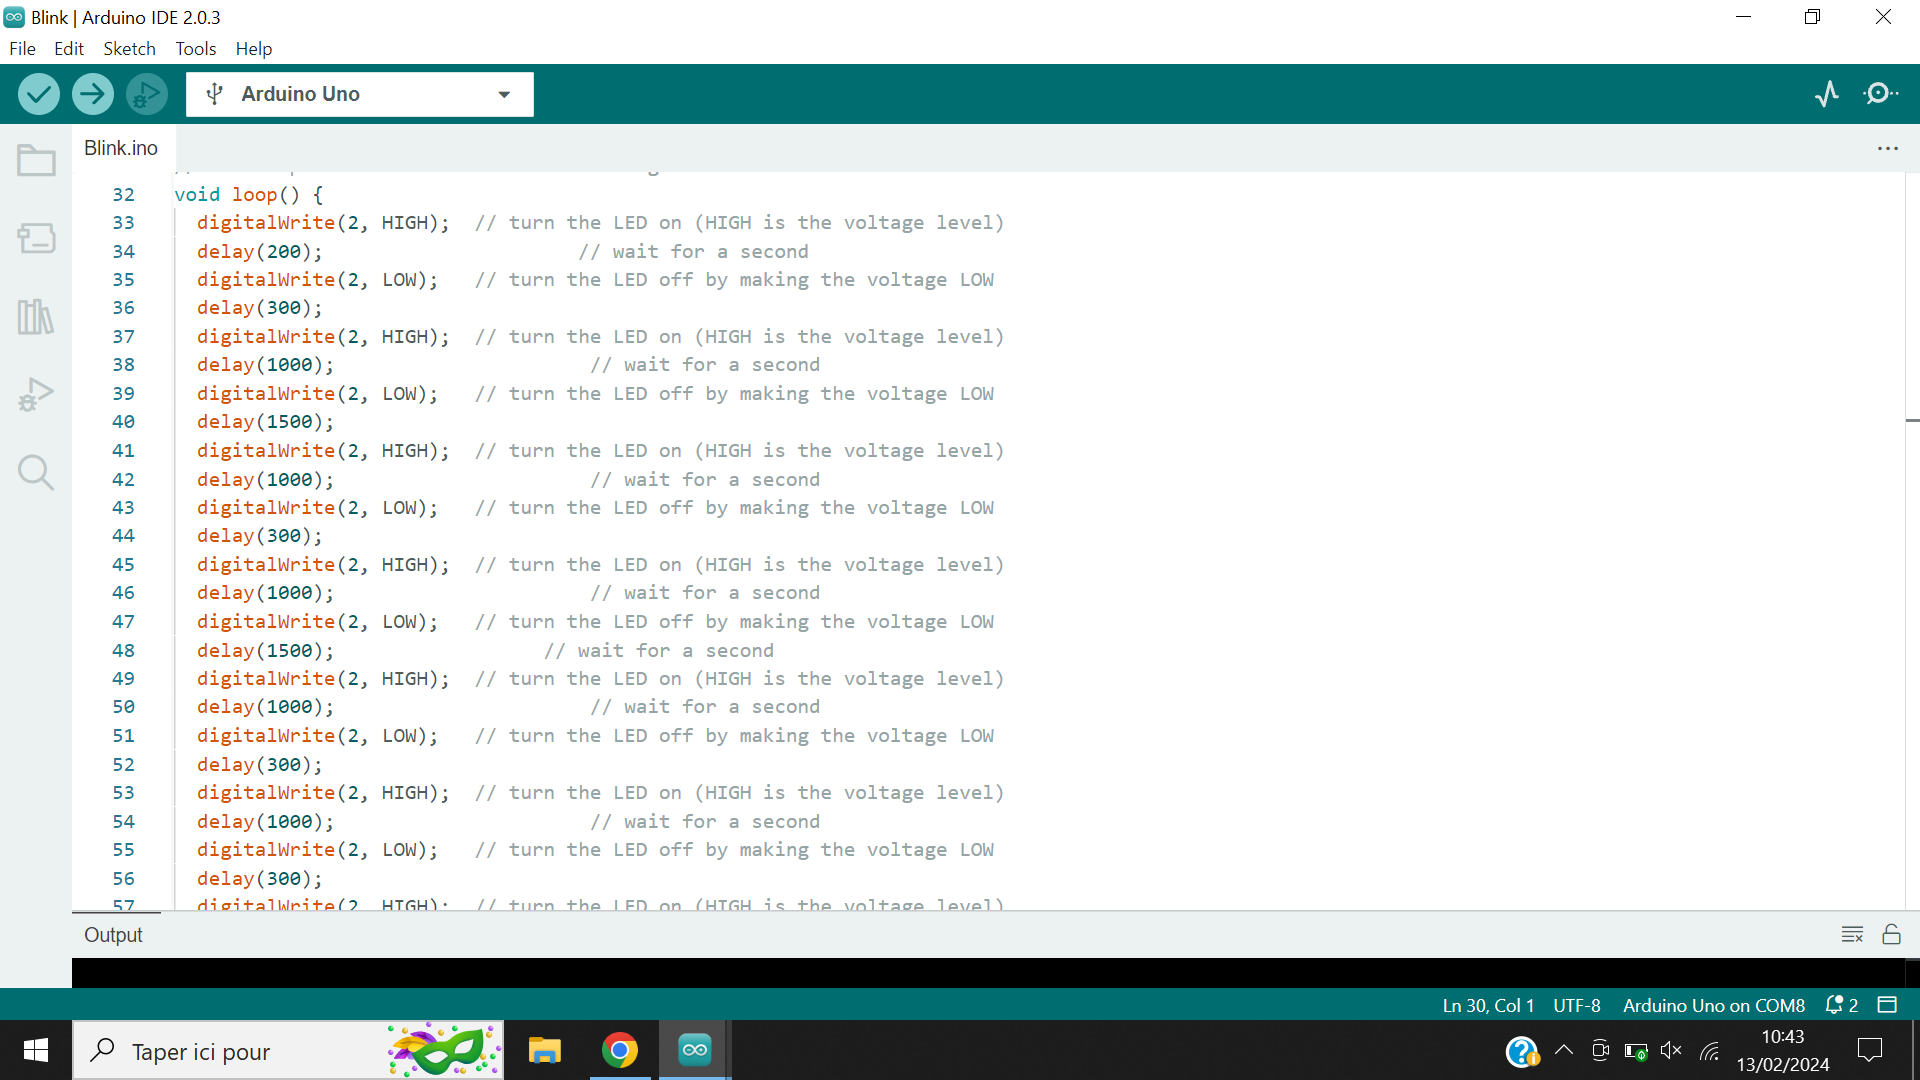
Task: Click Ln 30, Col 1 status entry
Action: point(1488,1005)
